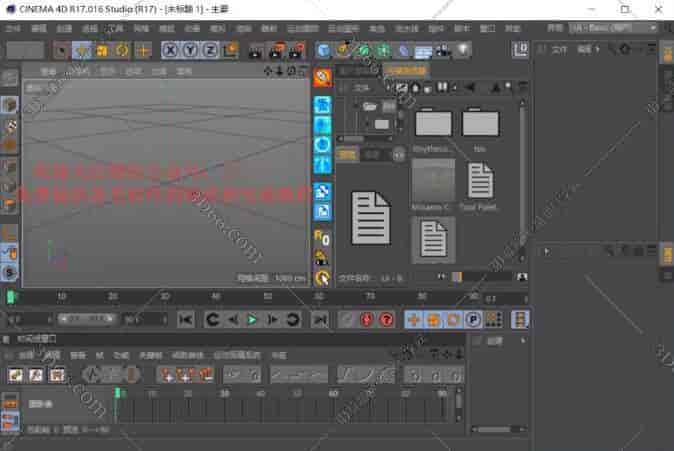Toggle Rotation keyframe recording
Image resolution: width=674 pixels, height=451 pixels.
point(453,319)
